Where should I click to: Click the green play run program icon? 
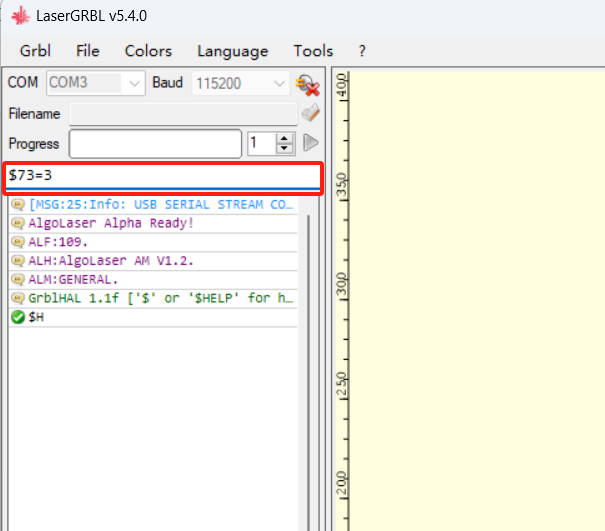coord(311,143)
